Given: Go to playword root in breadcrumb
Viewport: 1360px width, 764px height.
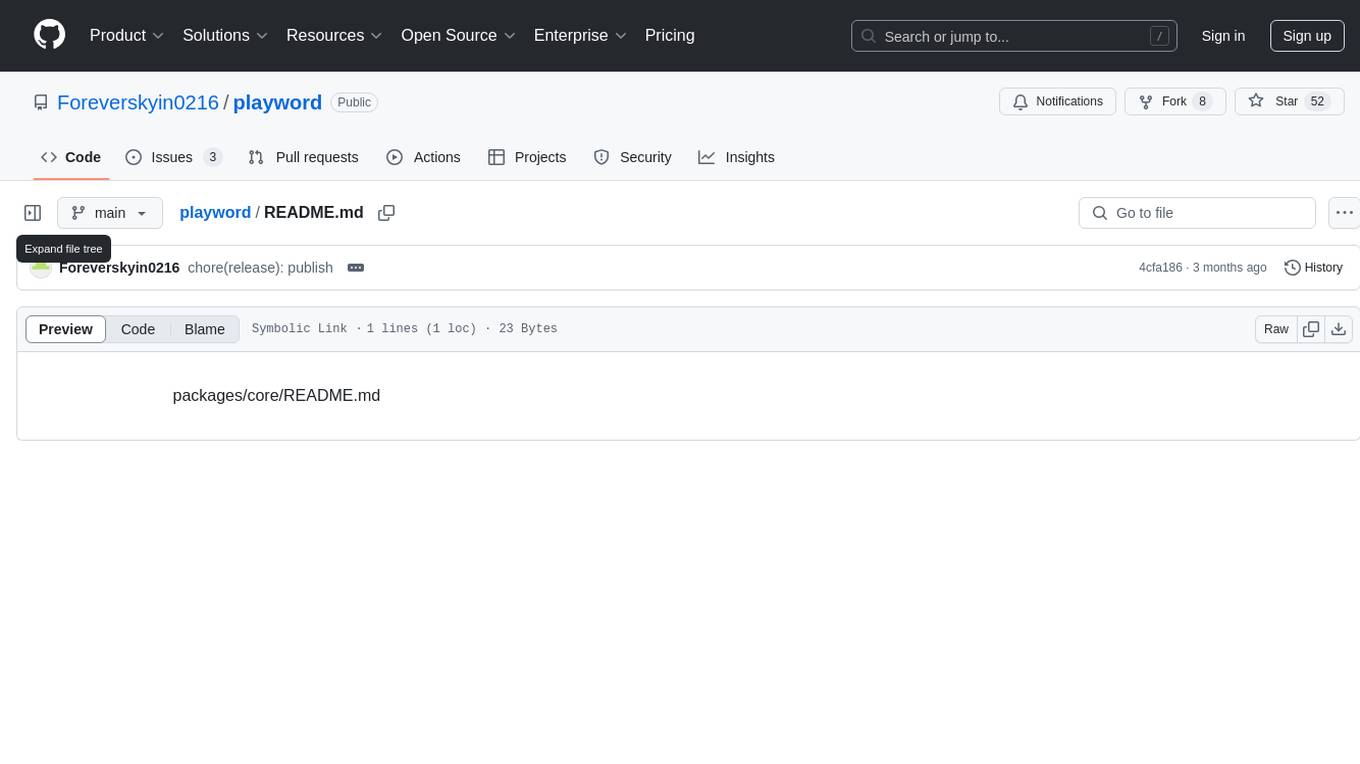Looking at the screenshot, I should tap(215, 213).
